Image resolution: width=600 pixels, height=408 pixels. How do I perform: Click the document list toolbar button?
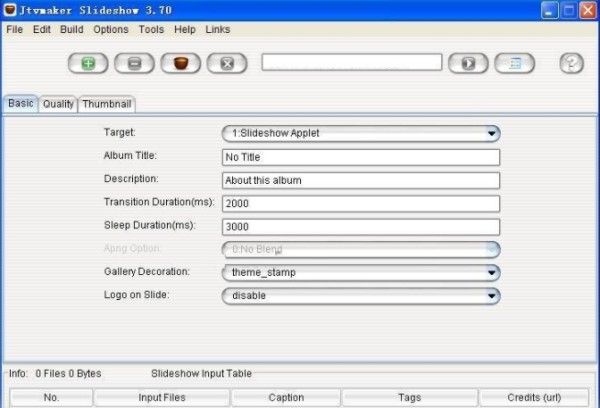pos(514,63)
